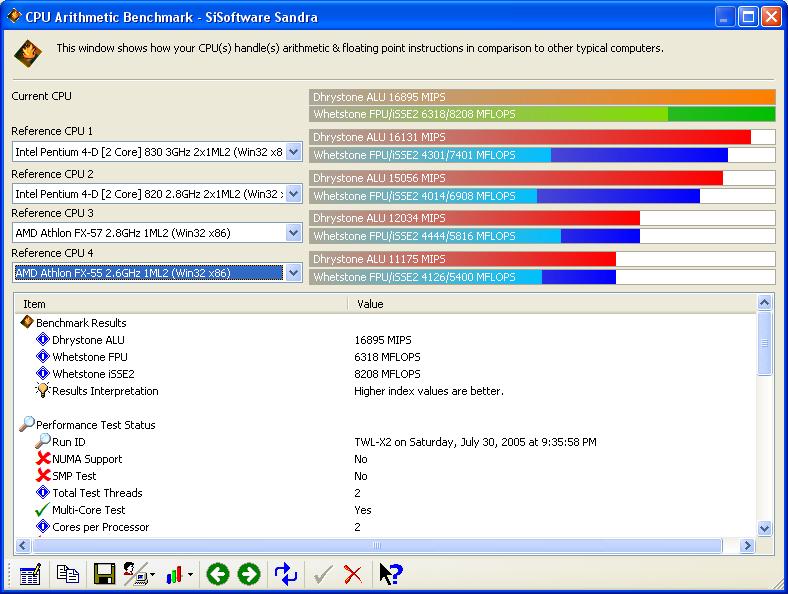Click the red X icon beside NUMA Support
The height and width of the screenshot is (594, 788).
pyautogui.click(x=43, y=458)
